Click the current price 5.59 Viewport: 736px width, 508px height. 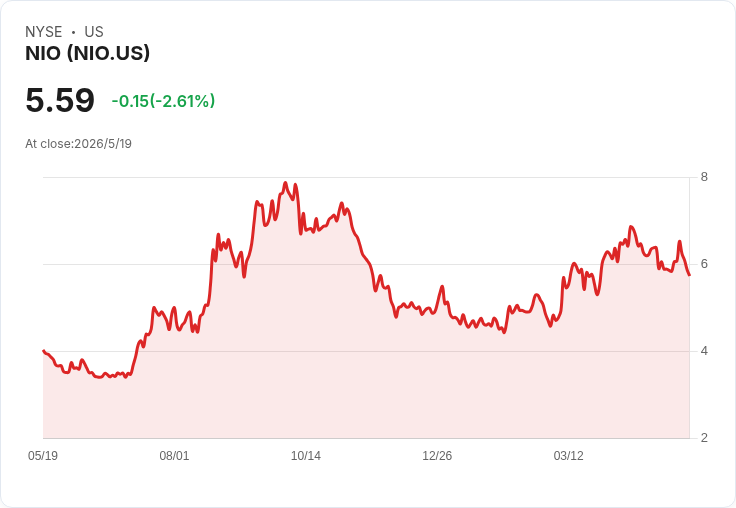60,100
